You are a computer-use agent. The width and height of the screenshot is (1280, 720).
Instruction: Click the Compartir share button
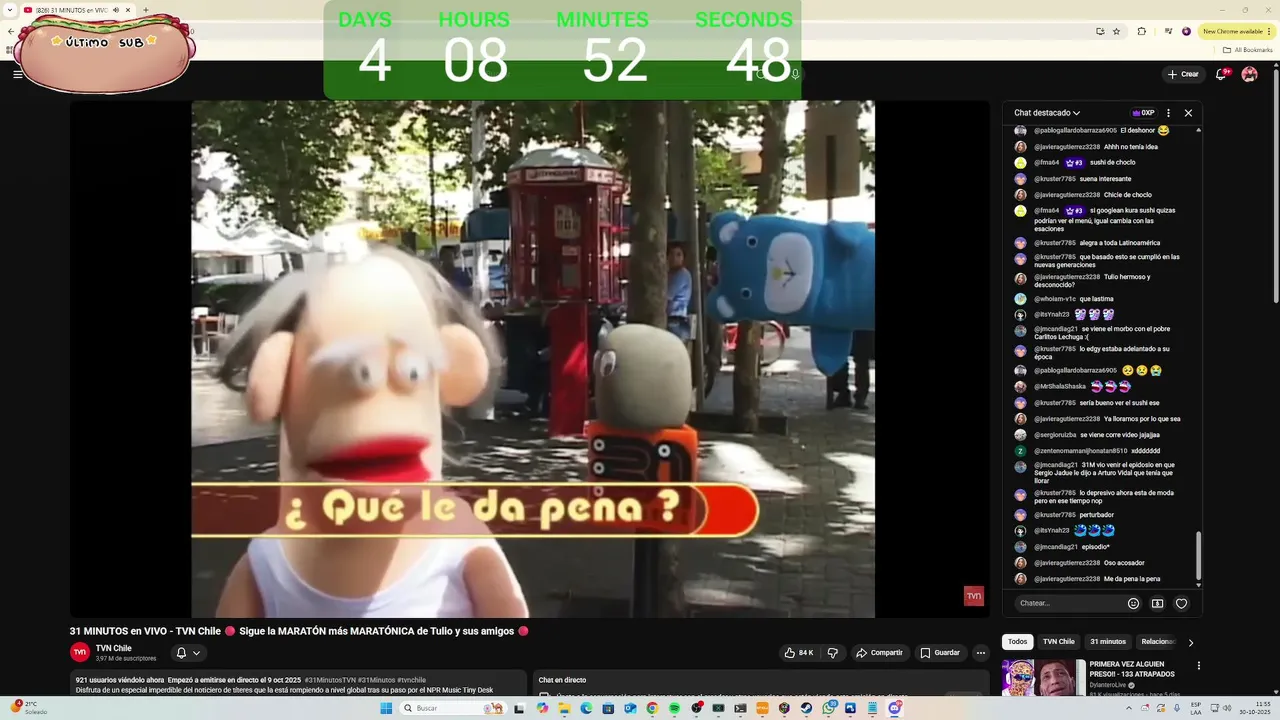pos(879,653)
